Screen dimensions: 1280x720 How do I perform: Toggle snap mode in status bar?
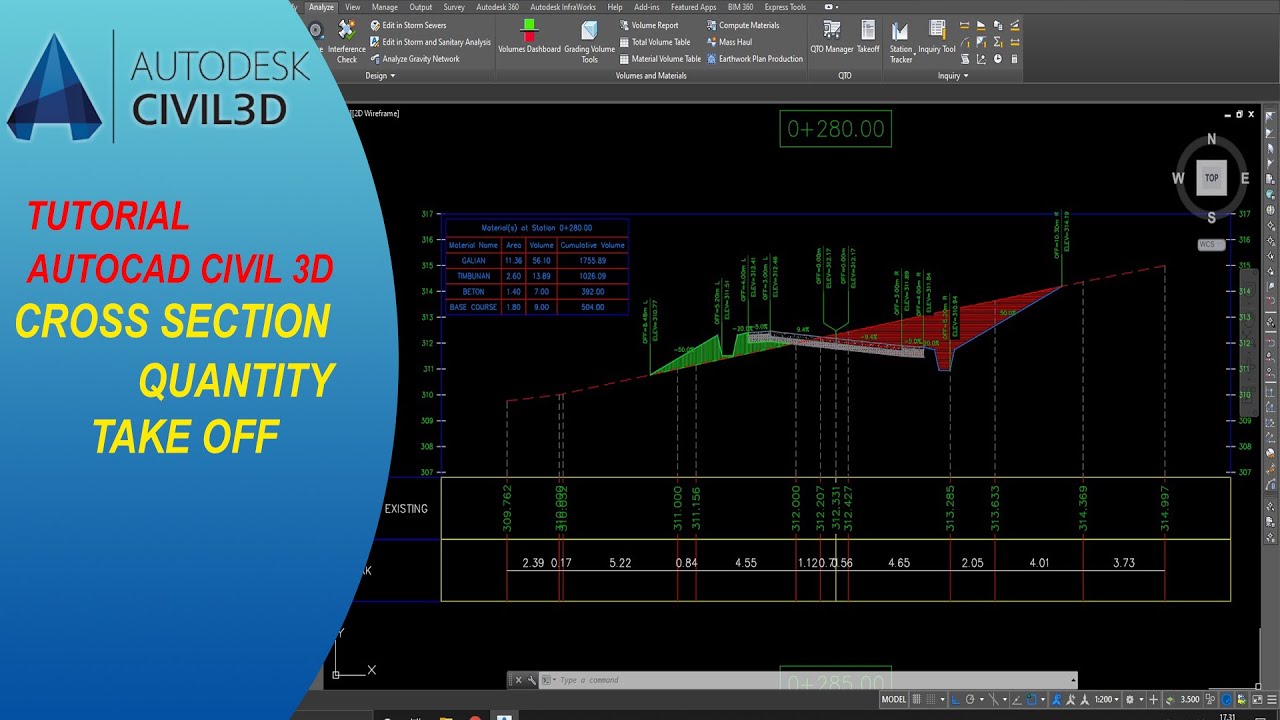[931, 700]
